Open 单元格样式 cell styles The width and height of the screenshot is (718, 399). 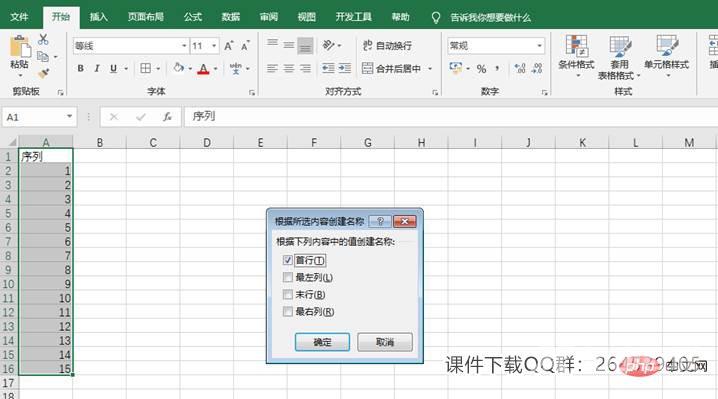(x=666, y=56)
